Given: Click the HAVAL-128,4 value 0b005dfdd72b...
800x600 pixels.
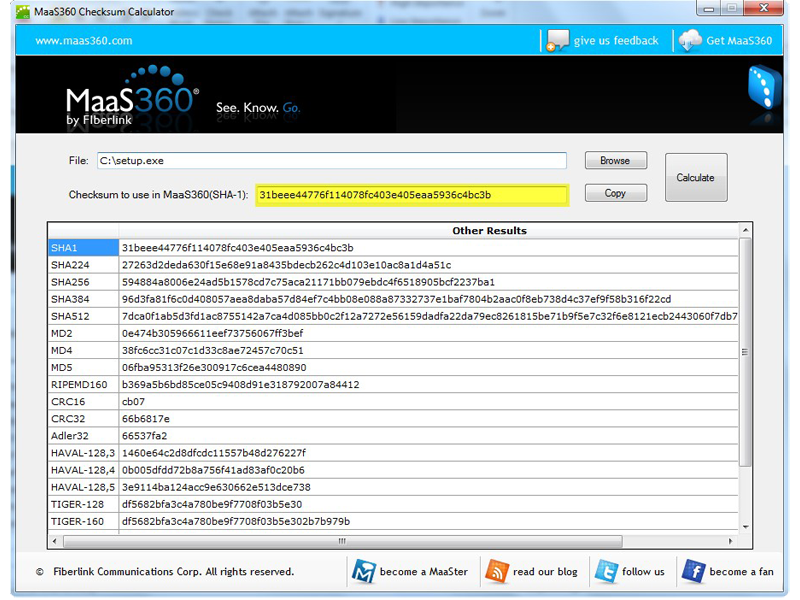Looking at the screenshot, I should [x=213, y=470].
